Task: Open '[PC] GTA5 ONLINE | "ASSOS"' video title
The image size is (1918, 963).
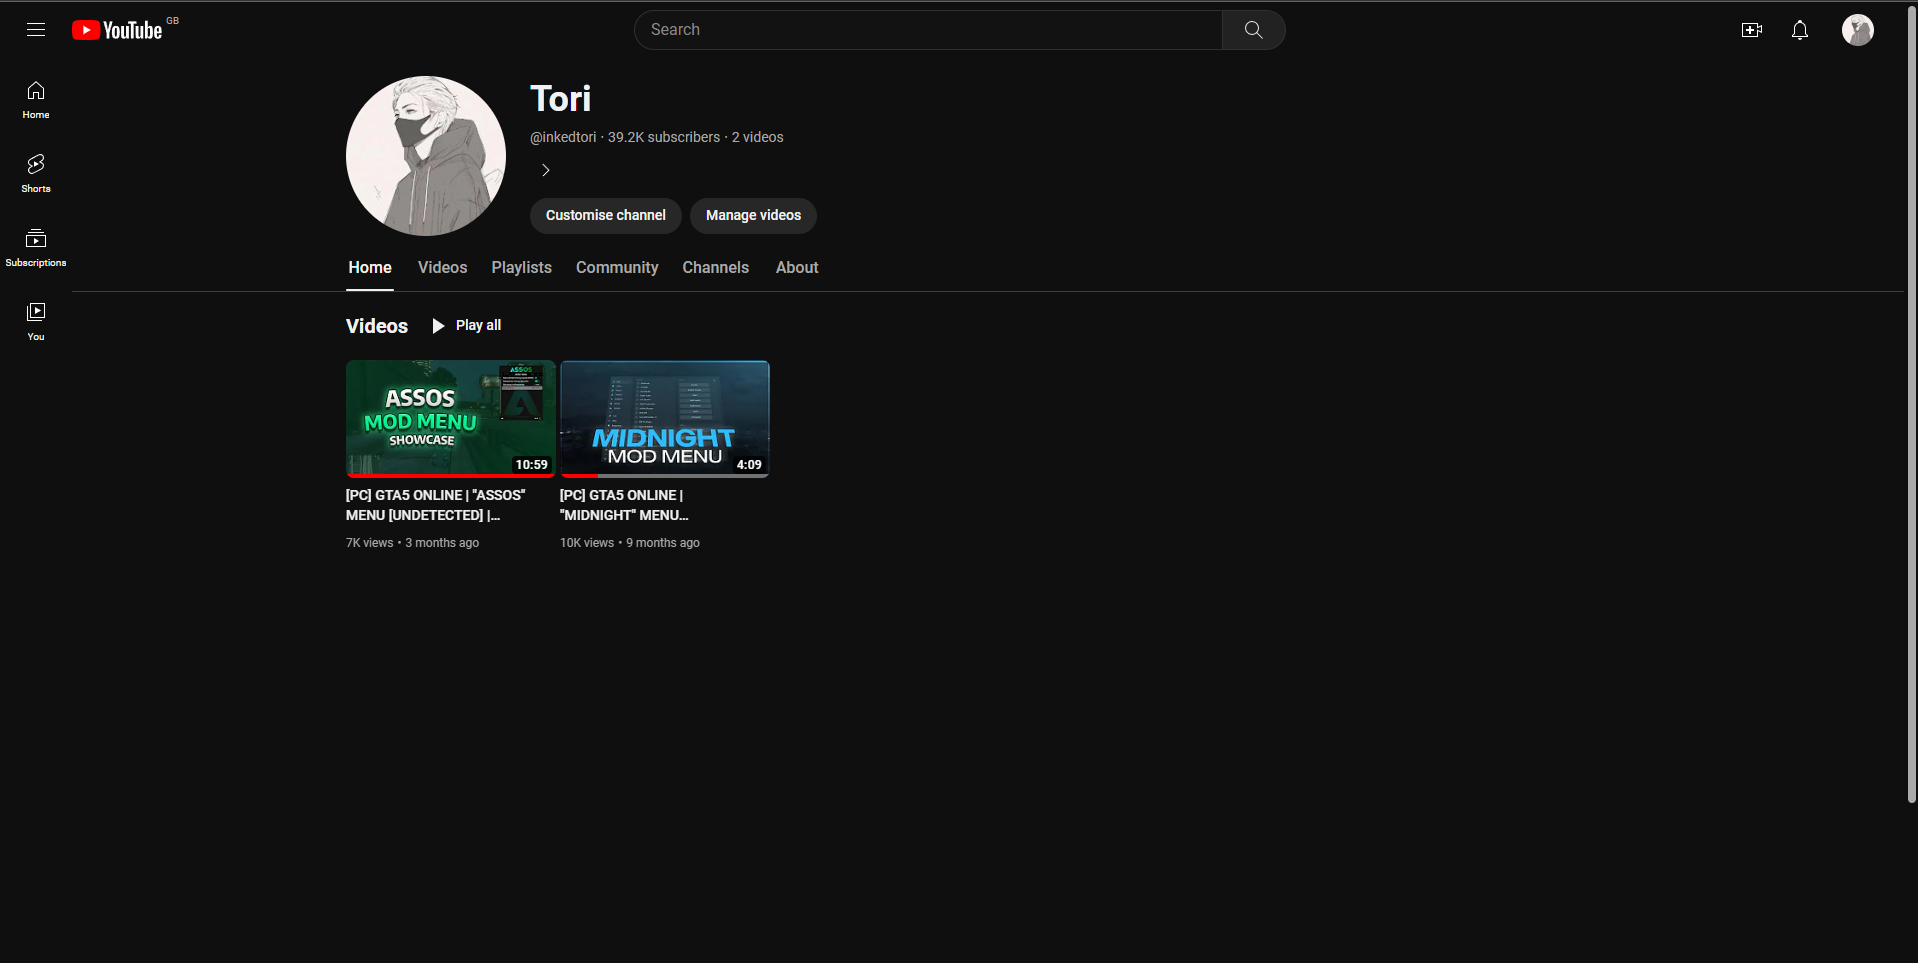Action: pos(436,505)
